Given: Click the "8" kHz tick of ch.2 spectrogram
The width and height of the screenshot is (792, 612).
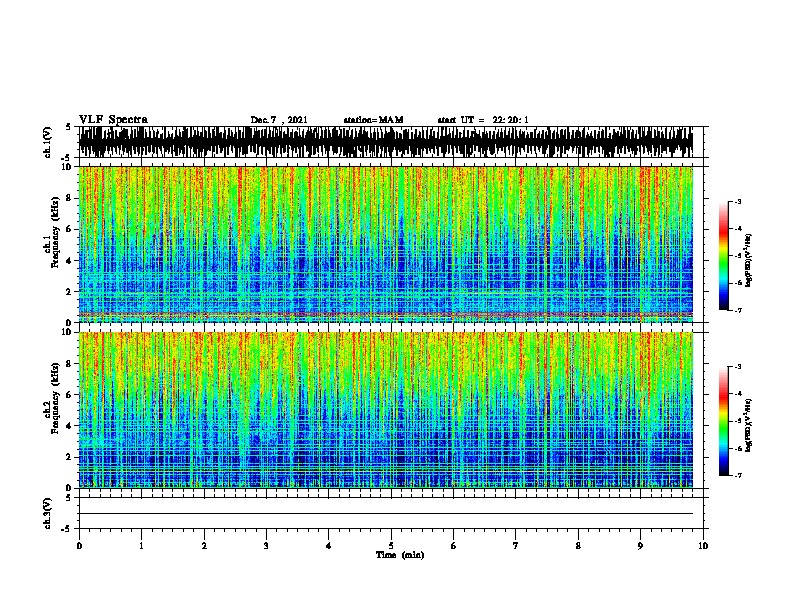Looking at the screenshot, I should (x=70, y=364).
